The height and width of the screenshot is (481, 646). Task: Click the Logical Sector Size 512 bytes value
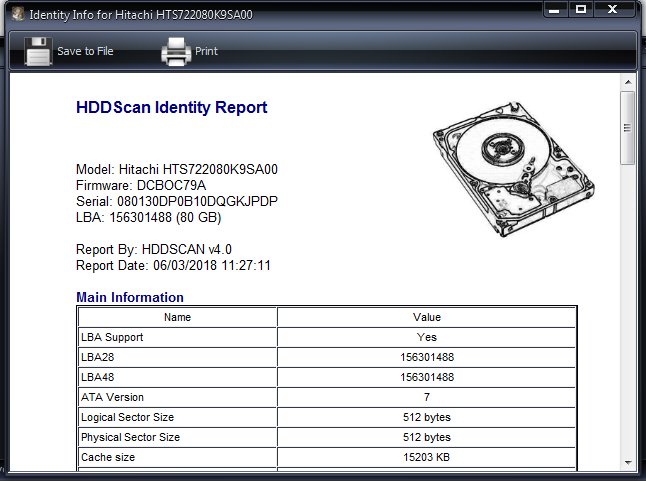427,417
